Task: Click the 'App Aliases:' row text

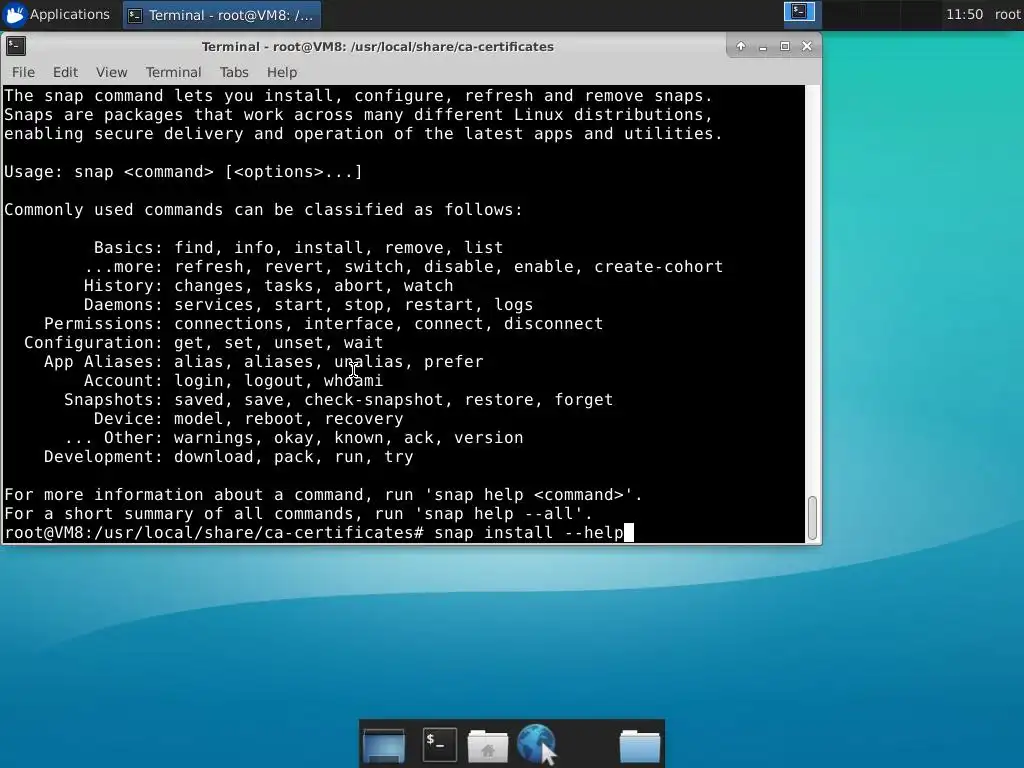Action: (264, 361)
